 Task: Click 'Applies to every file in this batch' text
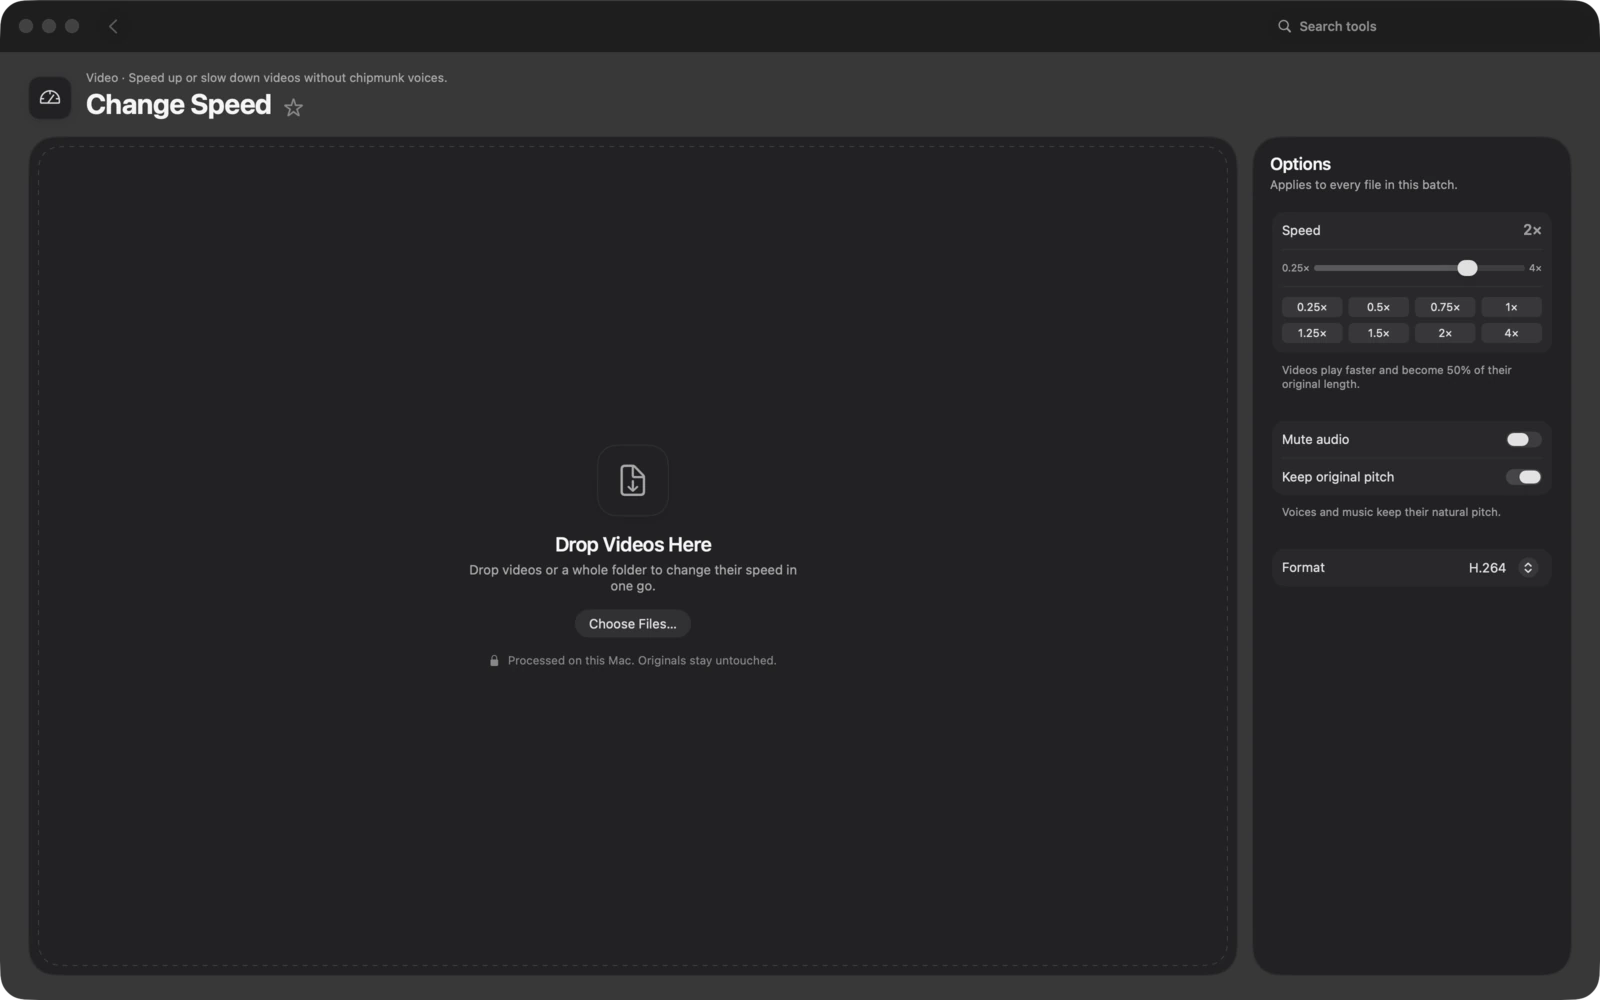click(x=1363, y=185)
